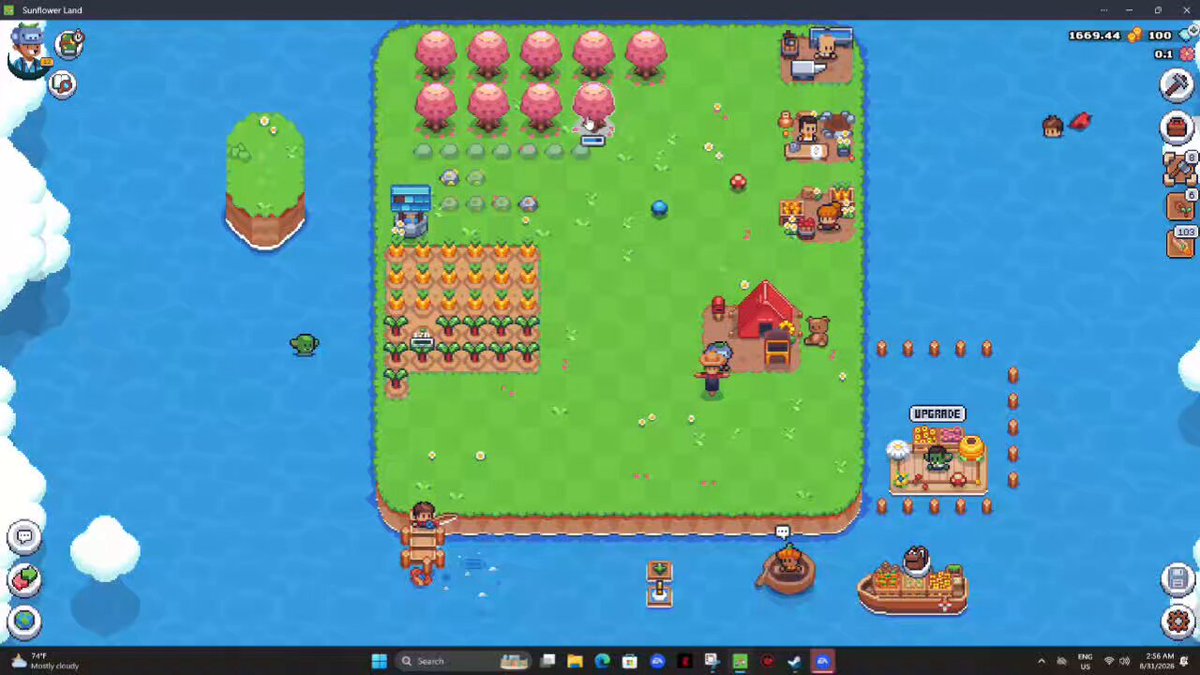Select the carrot slot showing 103
Viewport: 1200px width, 675px height.
(1180, 243)
